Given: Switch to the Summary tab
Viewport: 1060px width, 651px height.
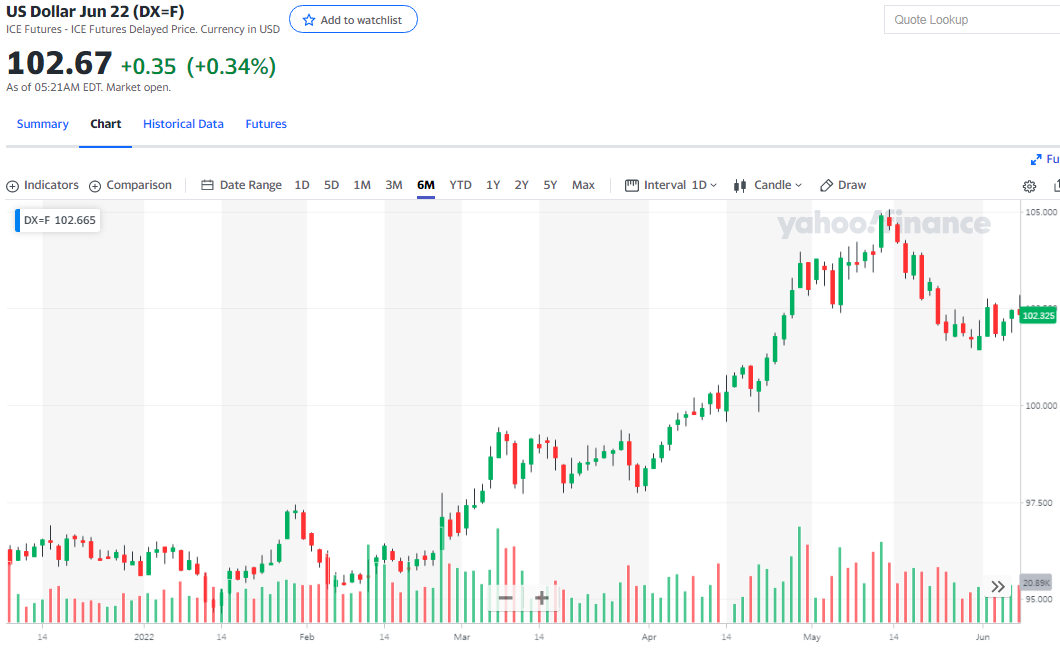Looking at the screenshot, I should pos(43,124).
